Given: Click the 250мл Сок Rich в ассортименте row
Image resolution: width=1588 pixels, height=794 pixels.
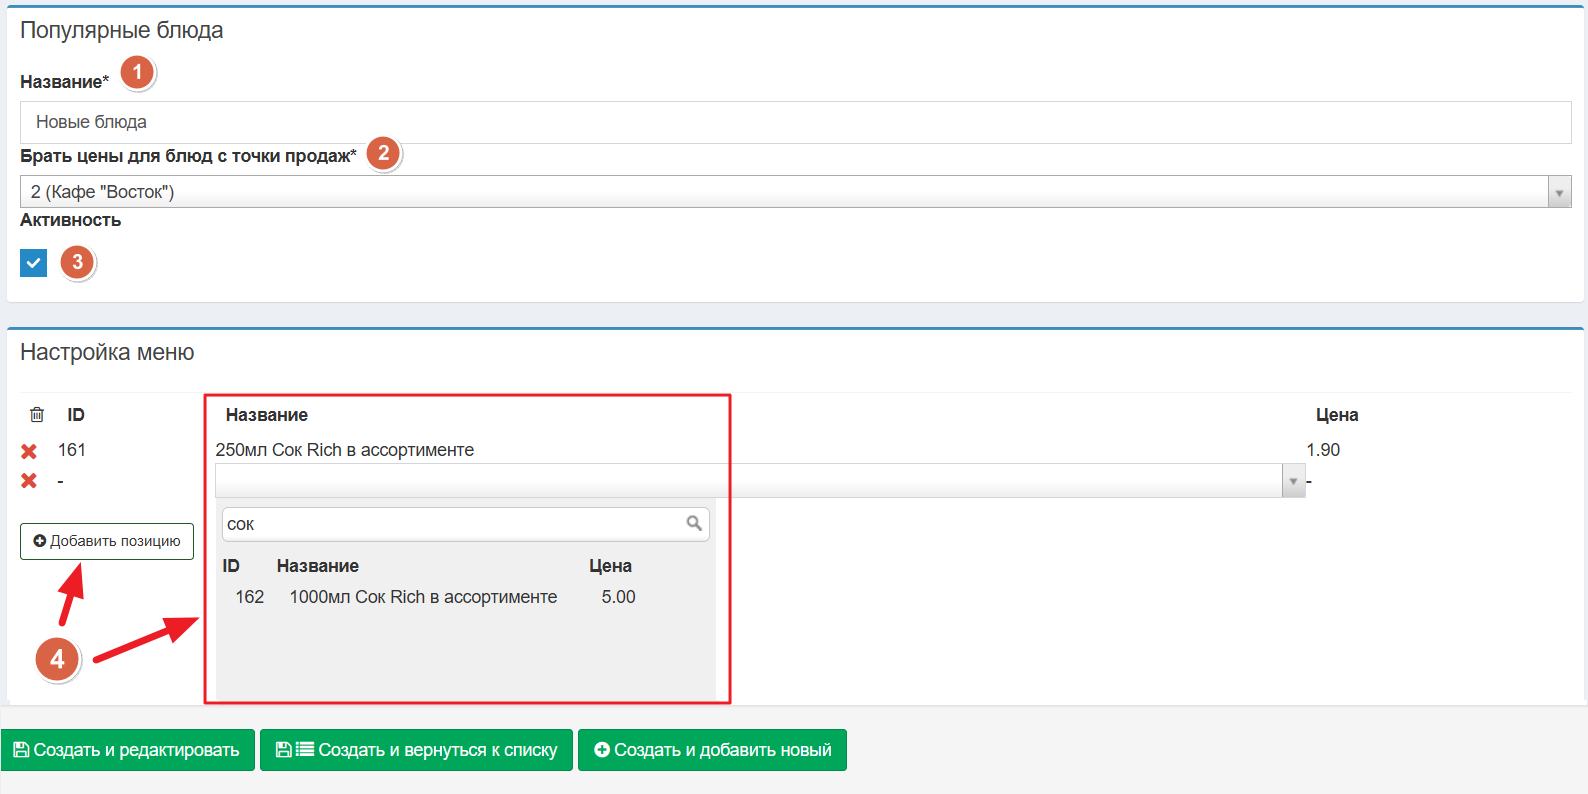Looking at the screenshot, I should tap(345, 450).
